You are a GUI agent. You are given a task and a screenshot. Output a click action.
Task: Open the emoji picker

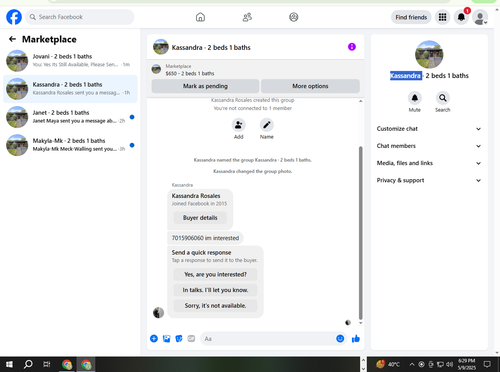340,339
